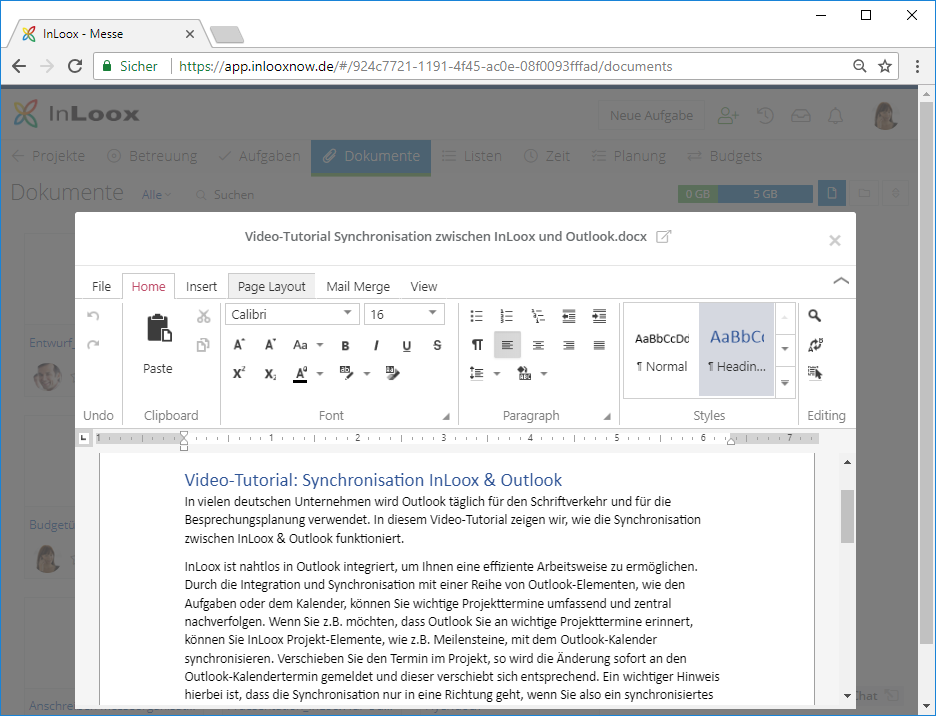Switch to the View ribbon tab
The height and width of the screenshot is (716, 936).
pos(424,287)
